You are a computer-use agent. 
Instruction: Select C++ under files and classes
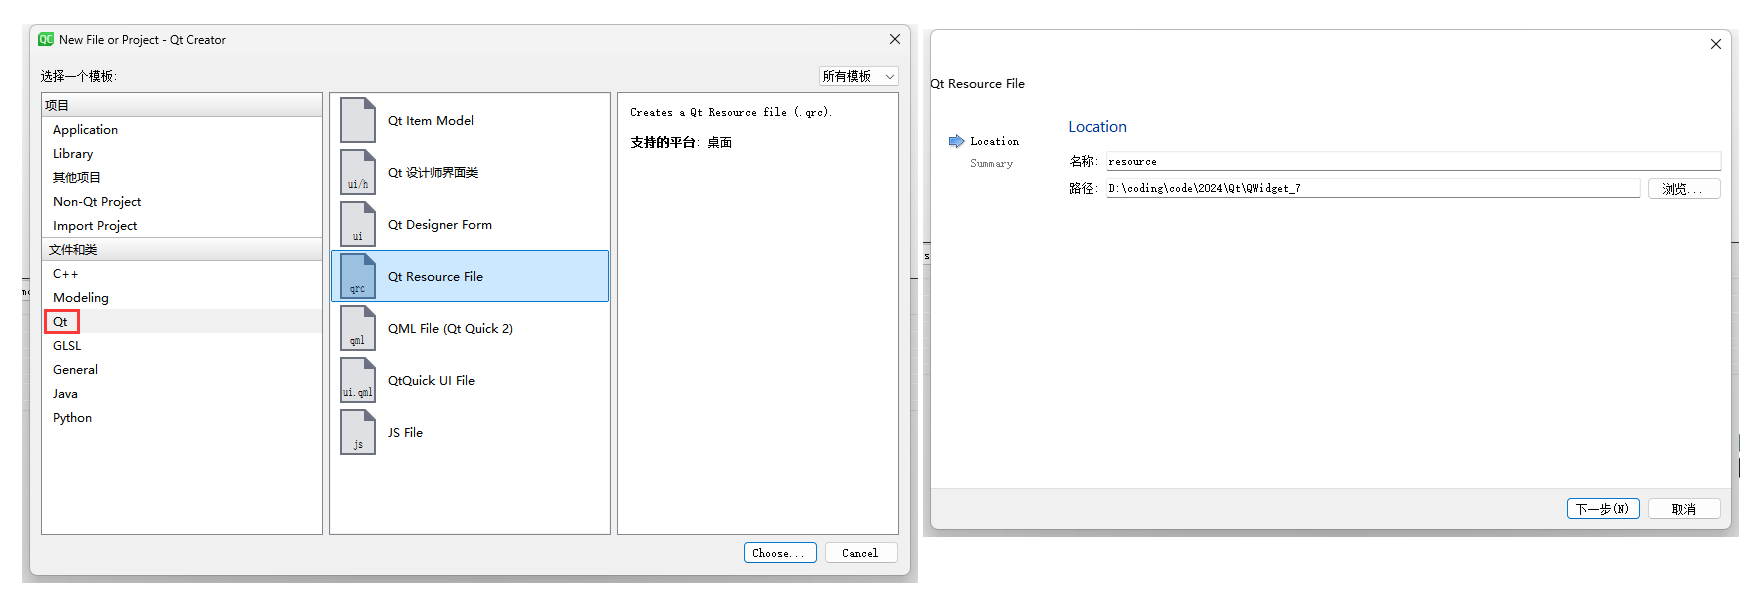pyautogui.click(x=181, y=274)
